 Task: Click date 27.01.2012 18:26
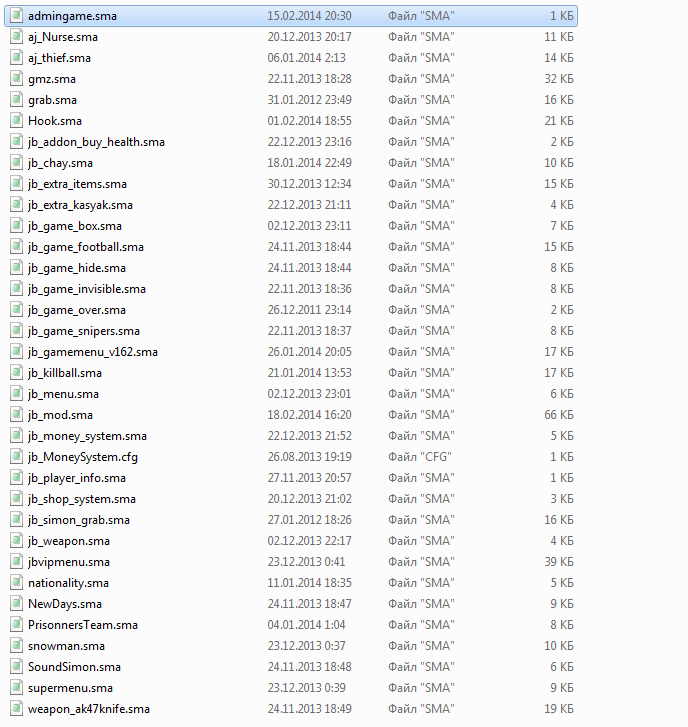click(x=309, y=520)
